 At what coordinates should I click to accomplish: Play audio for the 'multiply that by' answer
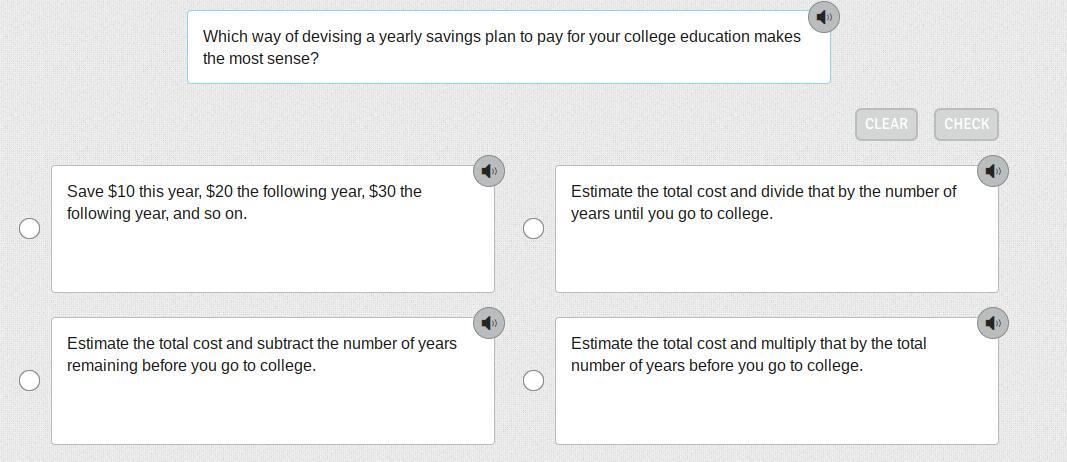click(992, 323)
